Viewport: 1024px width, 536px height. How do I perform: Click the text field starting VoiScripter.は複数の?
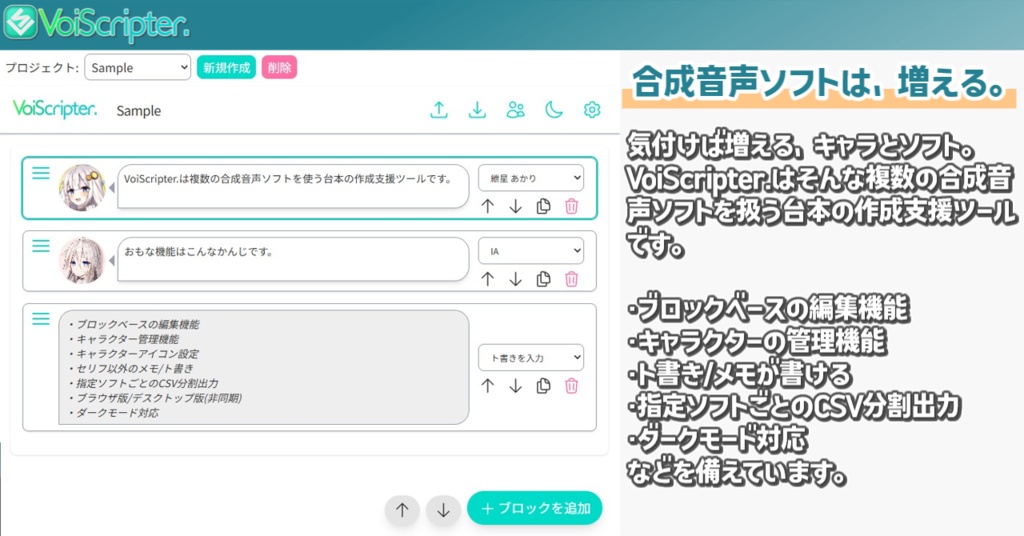click(293, 186)
